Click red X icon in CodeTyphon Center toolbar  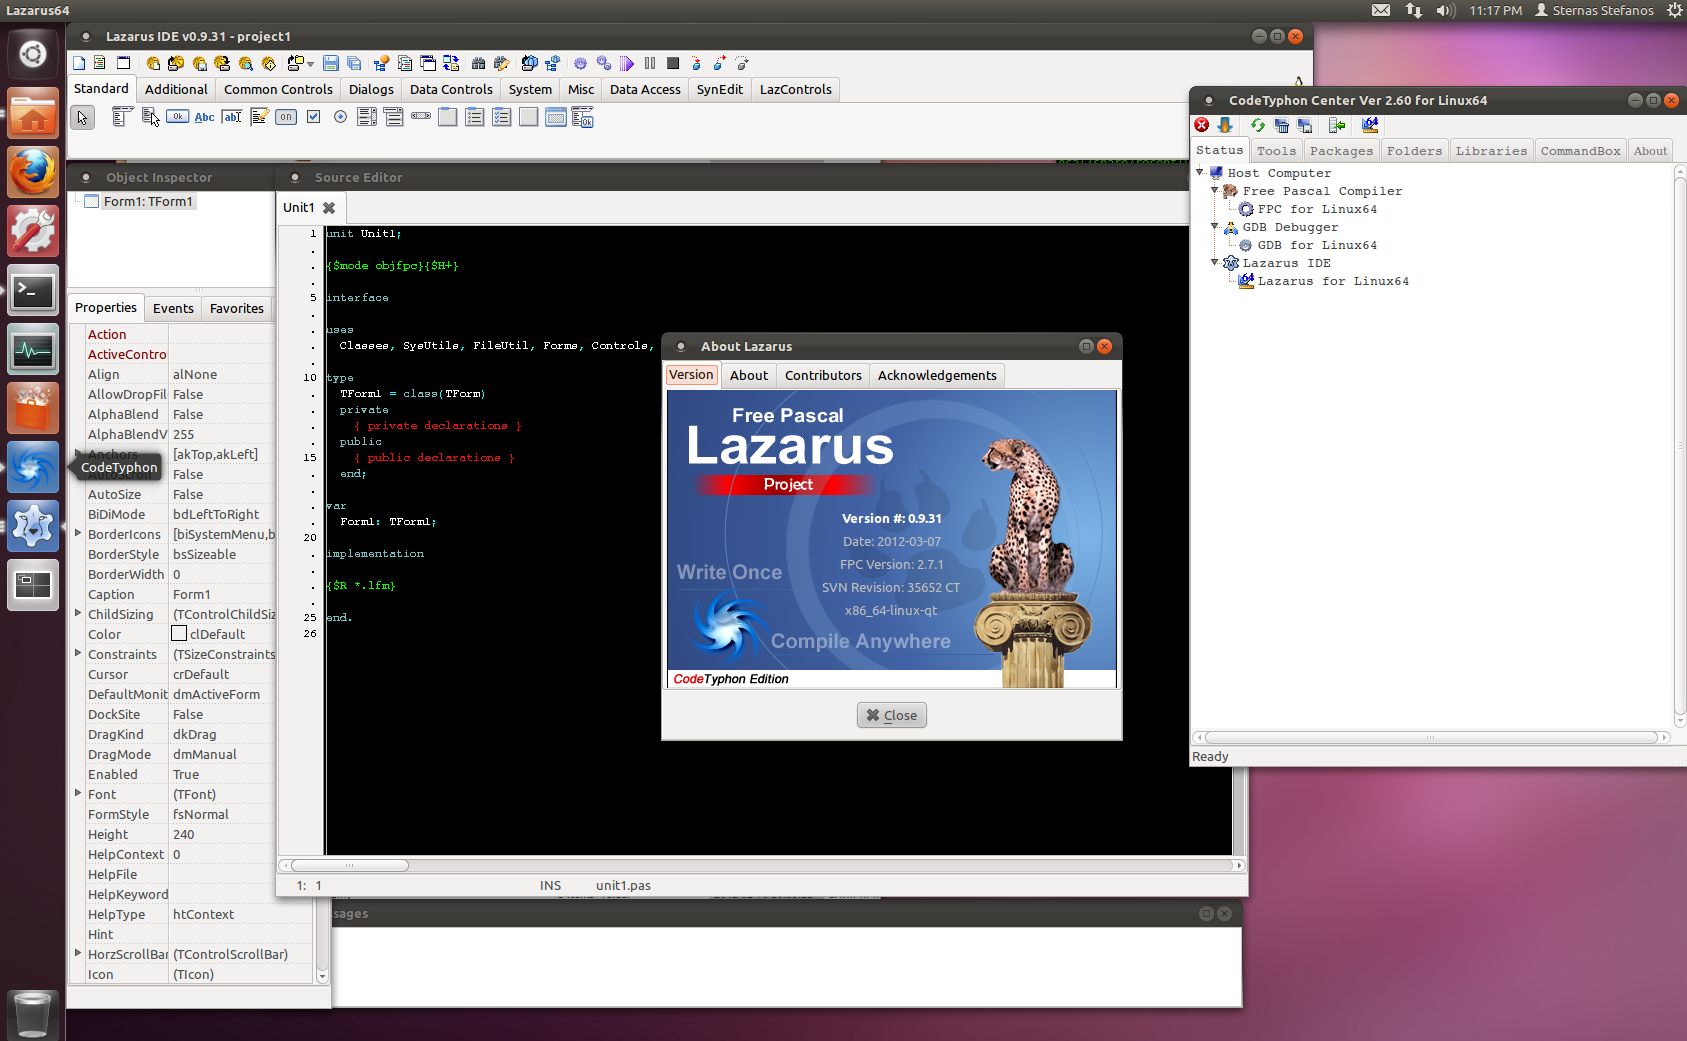click(x=1201, y=125)
